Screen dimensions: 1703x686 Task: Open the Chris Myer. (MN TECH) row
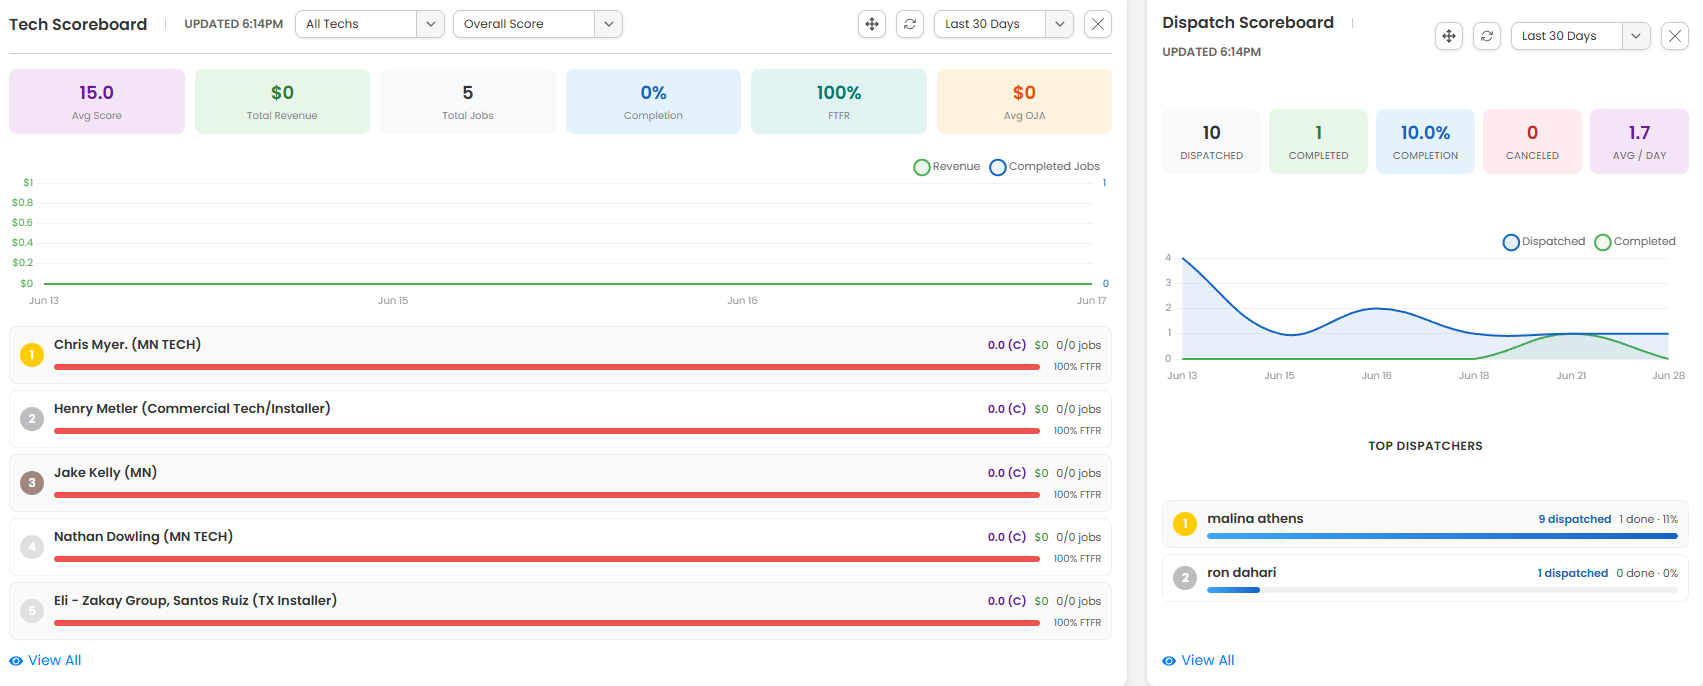[x=560, y=355]
